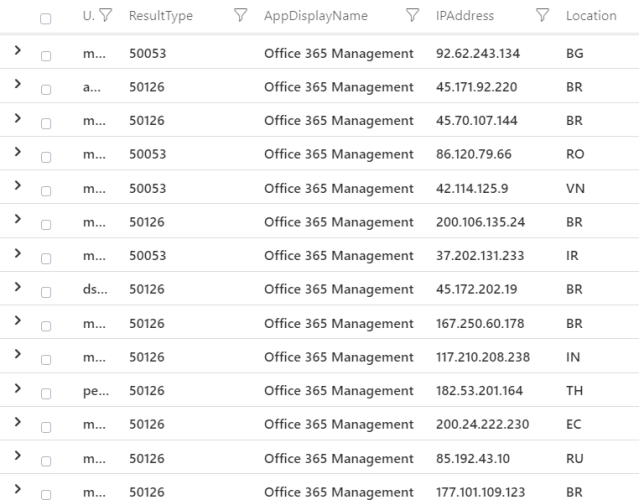Click the ResultType column header label
639x500 pixels.
coord(161,16)
